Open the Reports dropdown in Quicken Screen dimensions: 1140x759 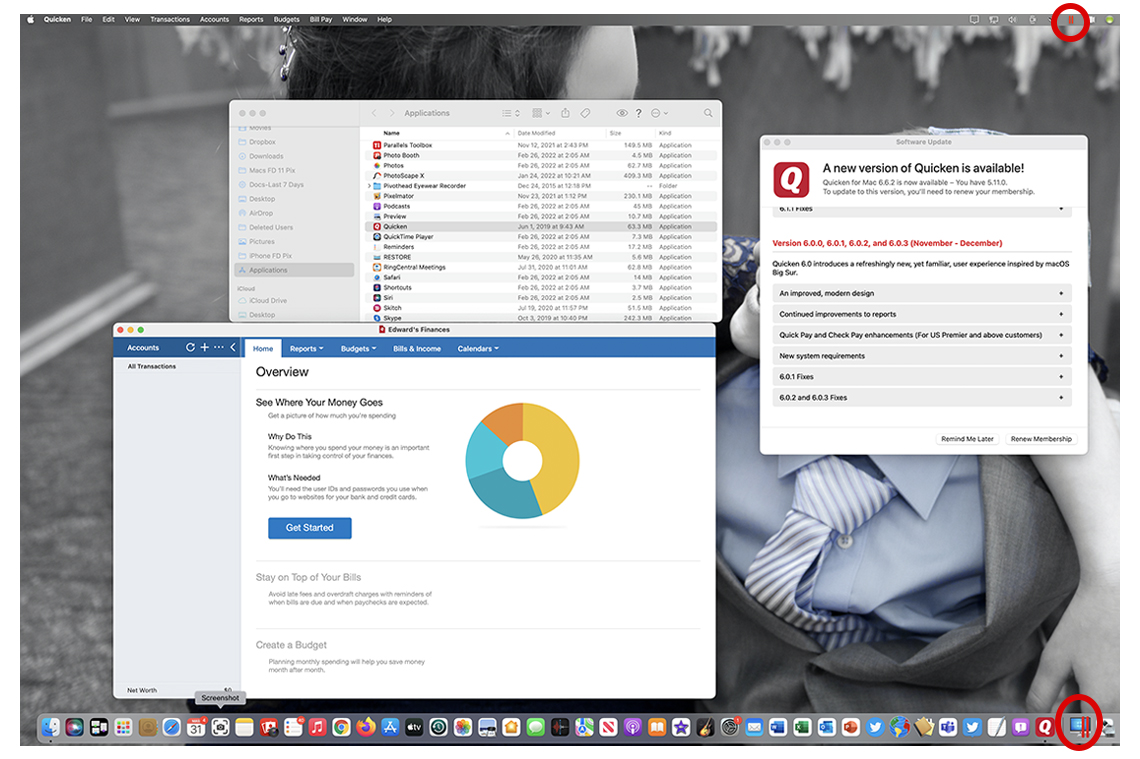tap(306, 349)
